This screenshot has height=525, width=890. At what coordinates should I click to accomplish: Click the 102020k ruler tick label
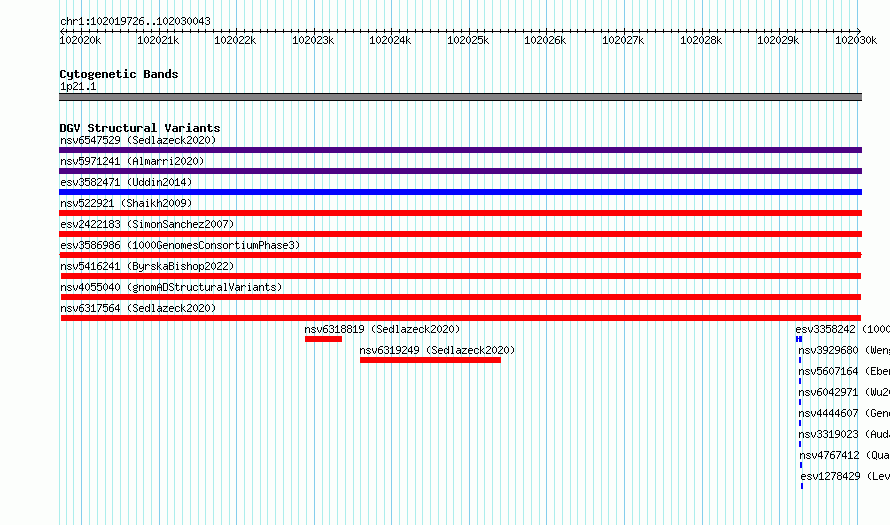coord(80,40)
